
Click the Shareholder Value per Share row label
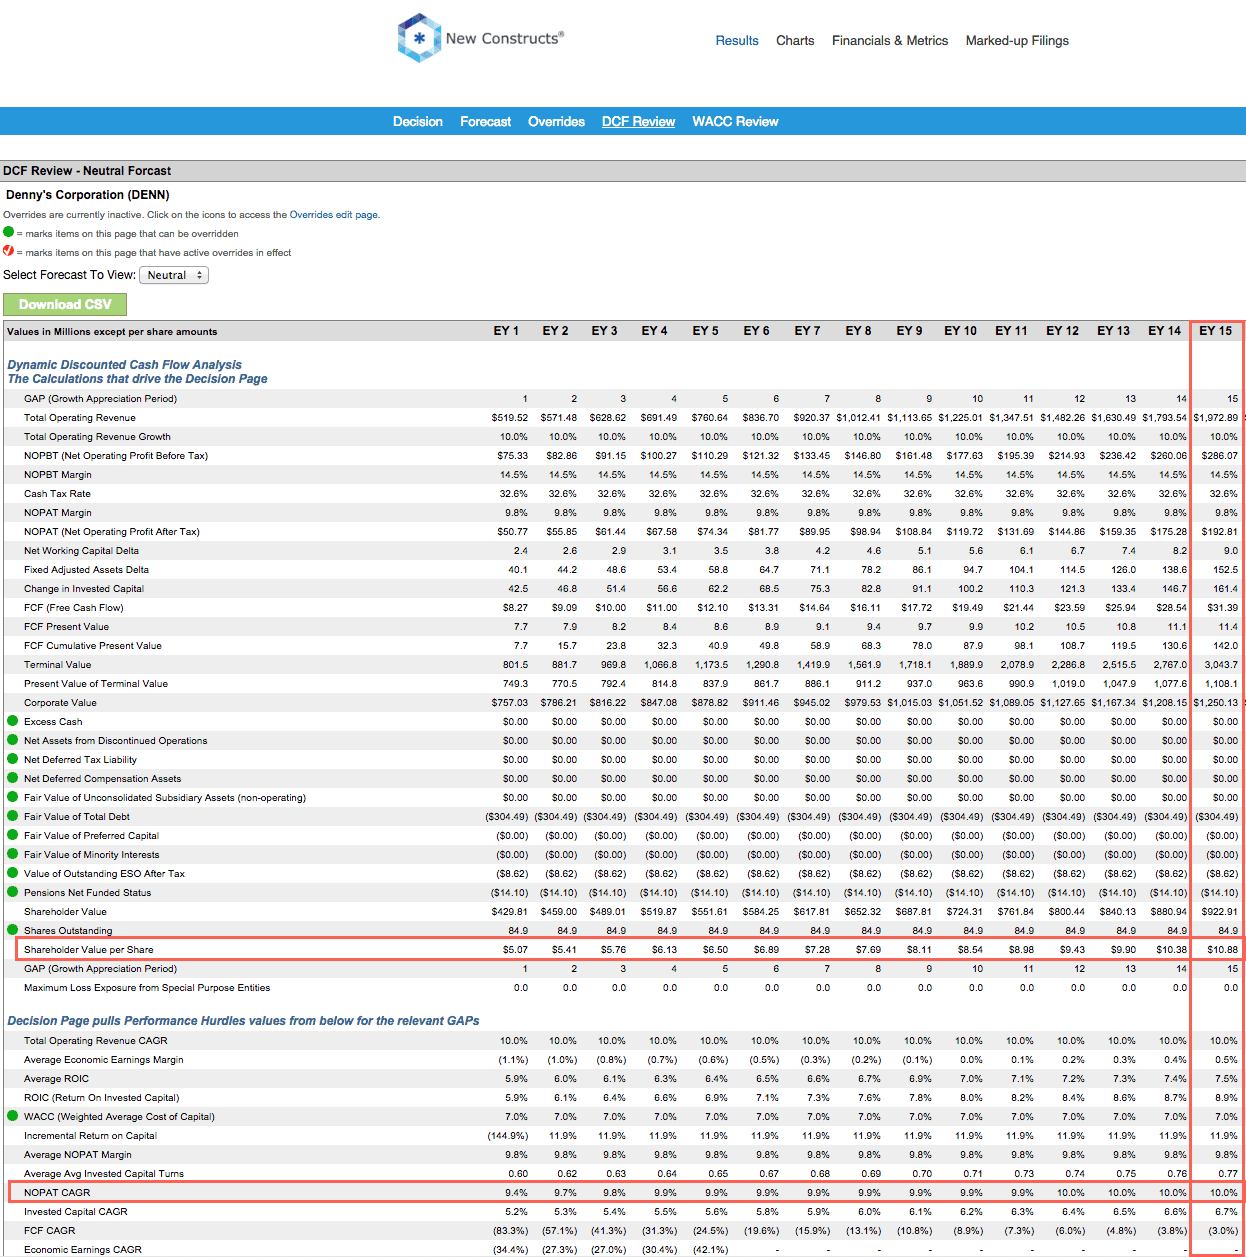(x=89, y=950)
